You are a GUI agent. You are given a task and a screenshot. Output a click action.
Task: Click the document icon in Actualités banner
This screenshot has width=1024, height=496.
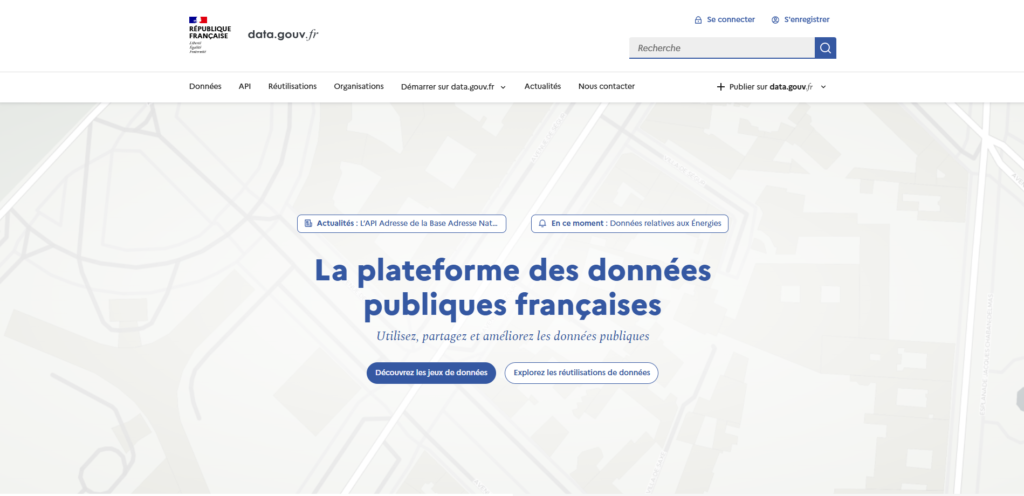pyautogui.click(x=308, y=223)
